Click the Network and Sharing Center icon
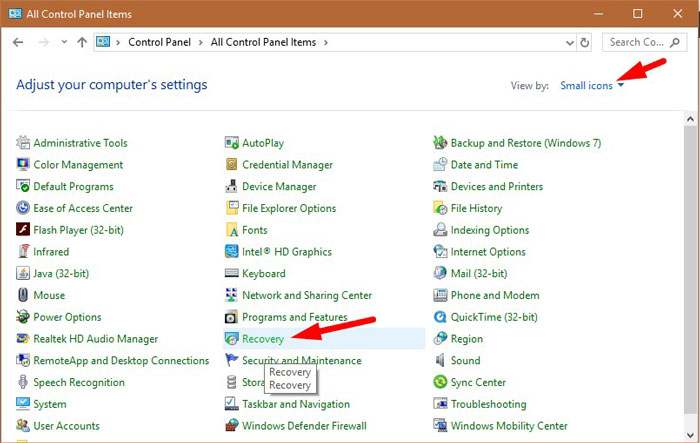 pyautogui.click(x=231, y=295)
